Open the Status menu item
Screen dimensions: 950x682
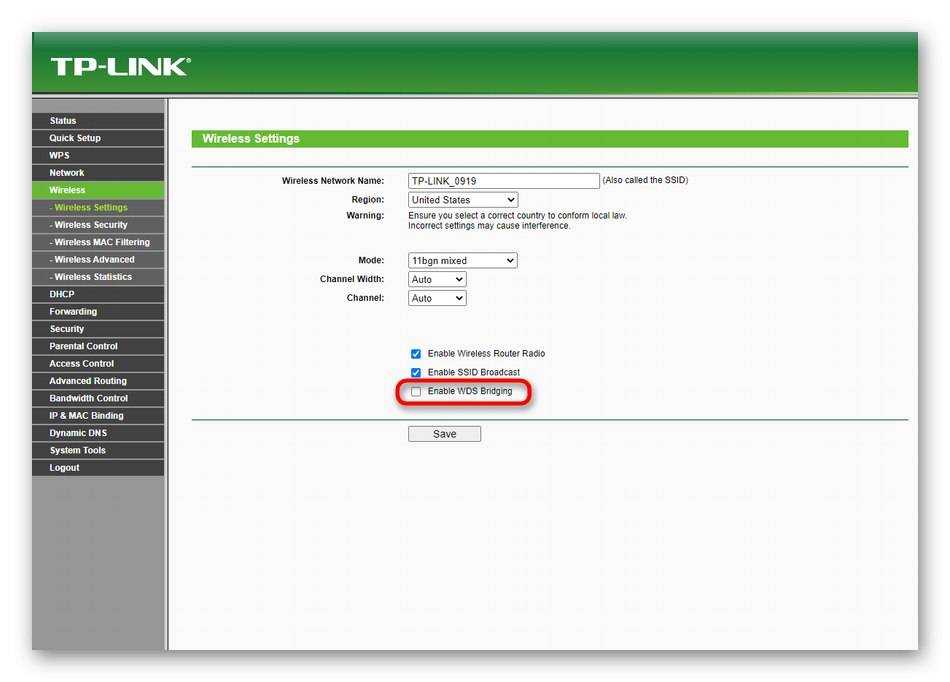point(98,121)
